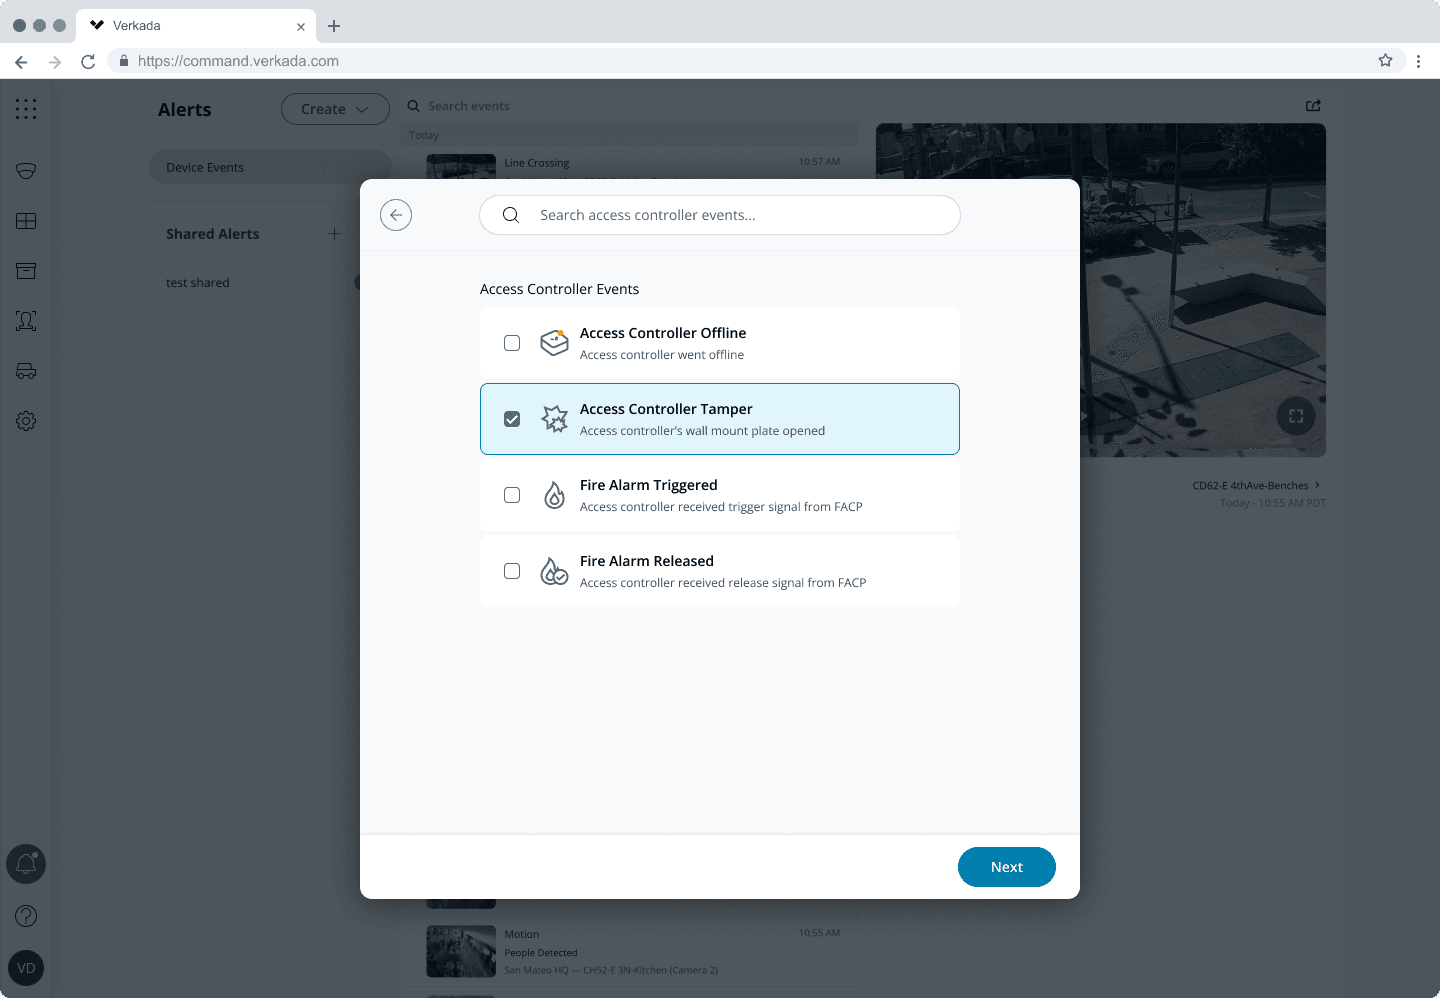Focus the search access controller events field

(x=720, y=215)
